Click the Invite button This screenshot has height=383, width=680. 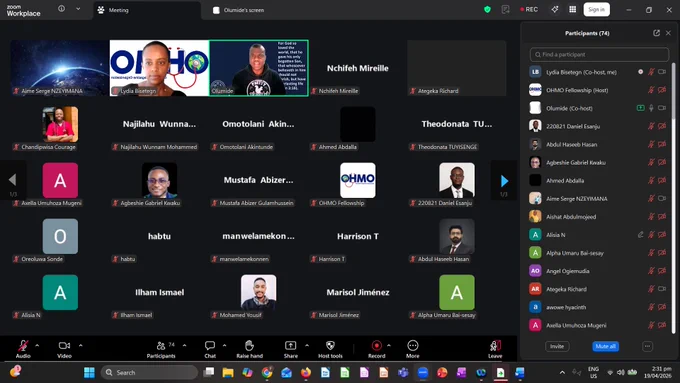tap(557, 346)
